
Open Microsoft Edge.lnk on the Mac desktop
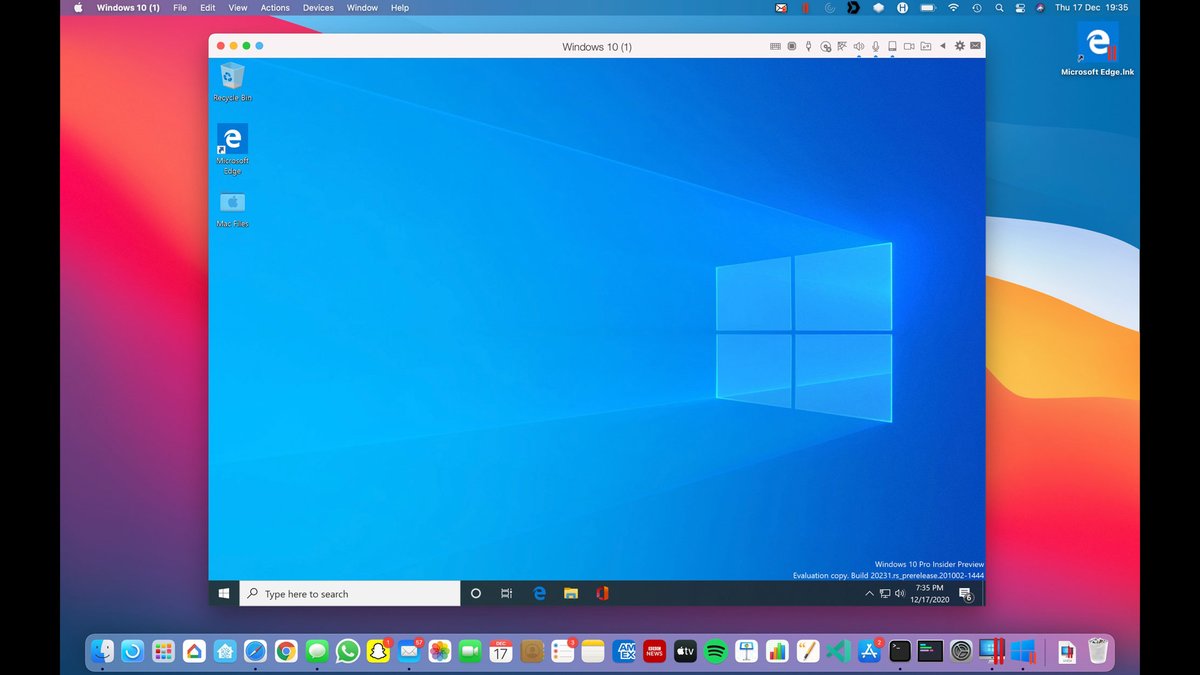tap(1098, 49)
